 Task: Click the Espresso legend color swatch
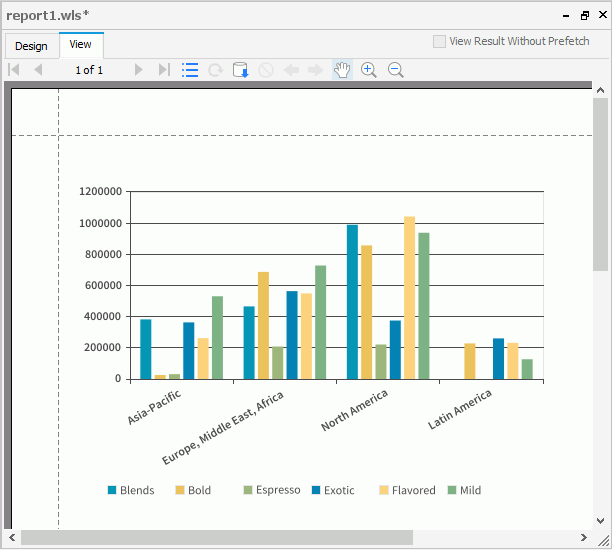pos(249,490)
